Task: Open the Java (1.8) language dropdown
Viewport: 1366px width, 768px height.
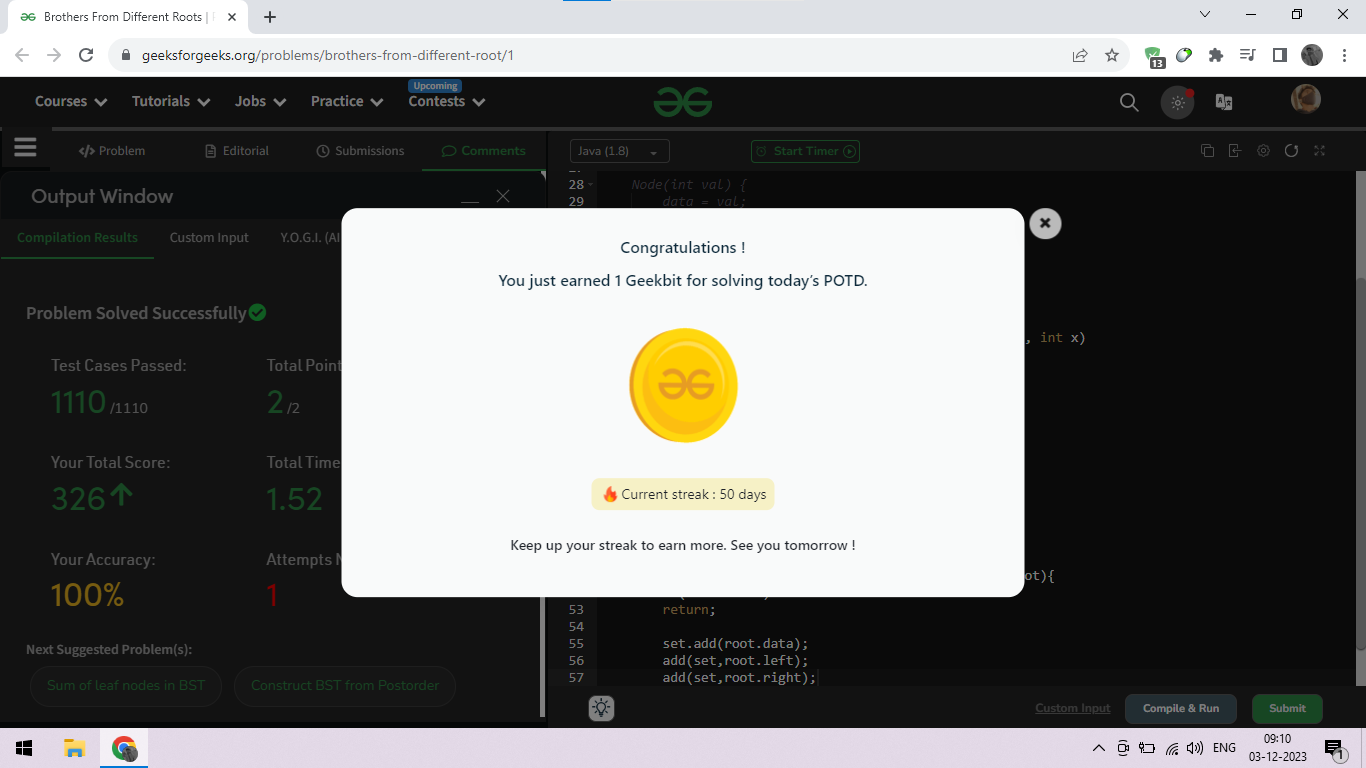Action: (x=620, y=151)
